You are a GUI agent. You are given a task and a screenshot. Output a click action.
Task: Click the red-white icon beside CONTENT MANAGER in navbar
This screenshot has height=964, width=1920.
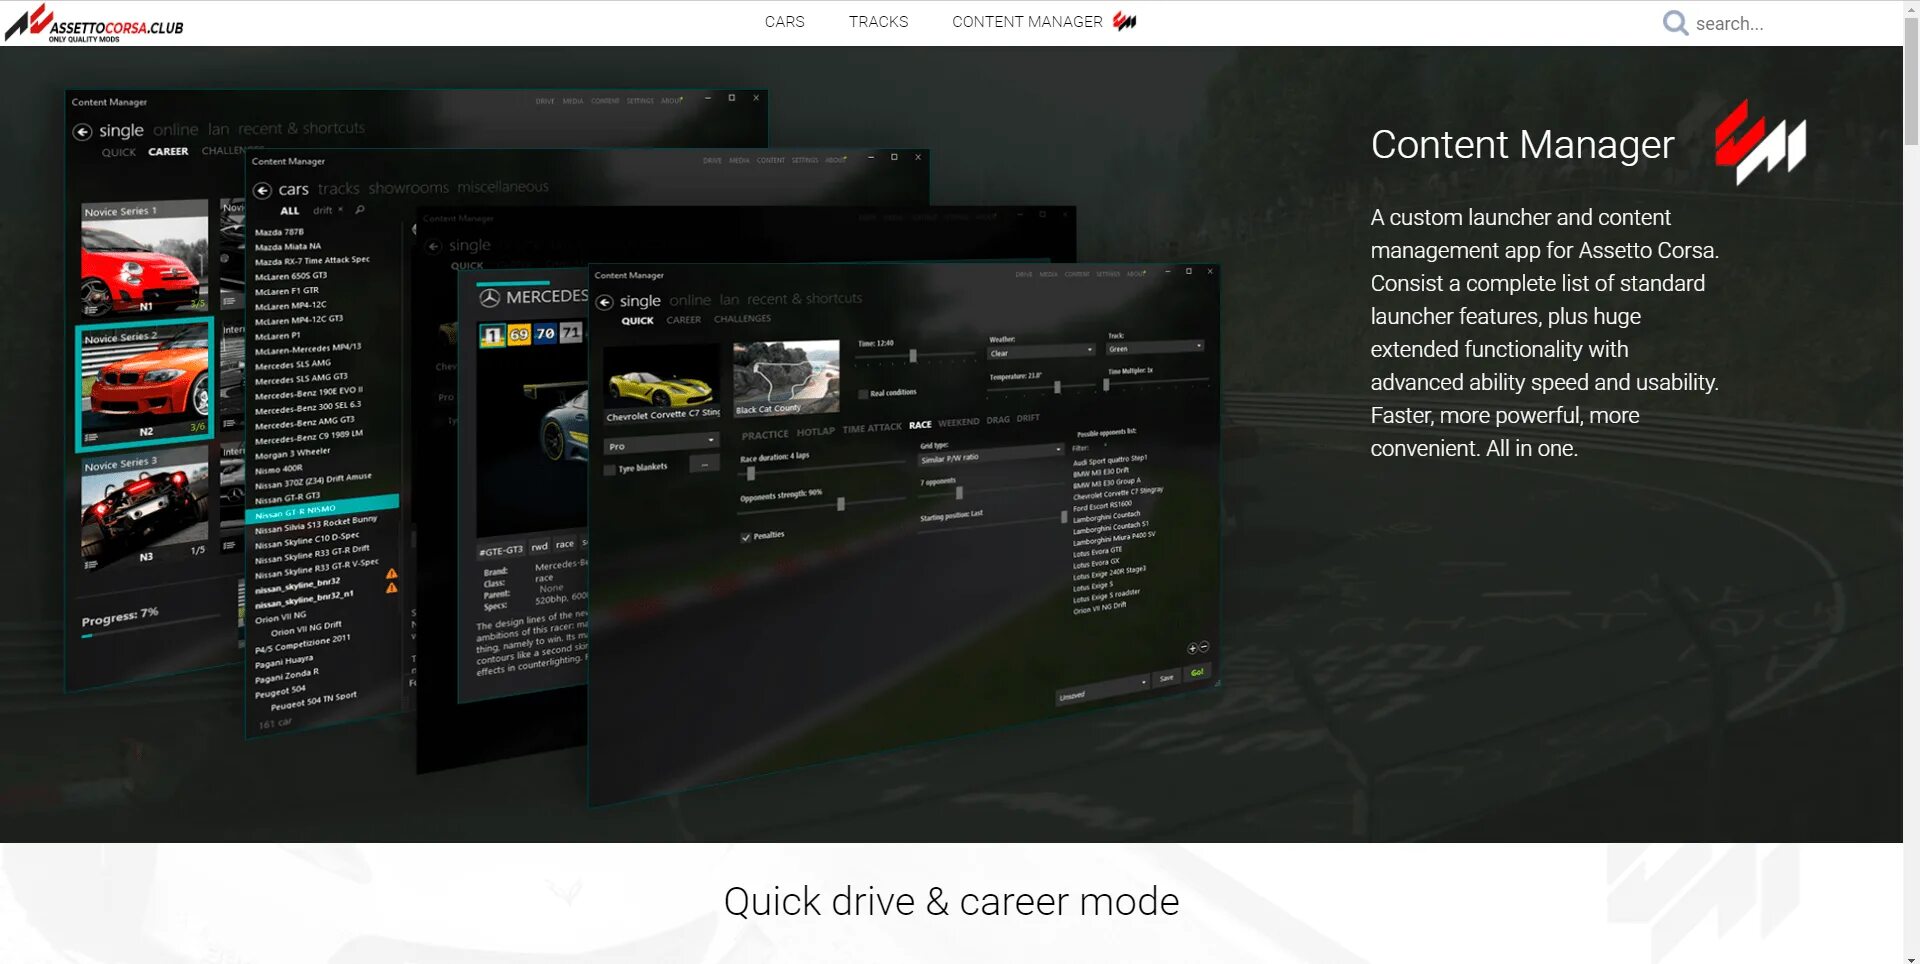(x=1125, y=21)
